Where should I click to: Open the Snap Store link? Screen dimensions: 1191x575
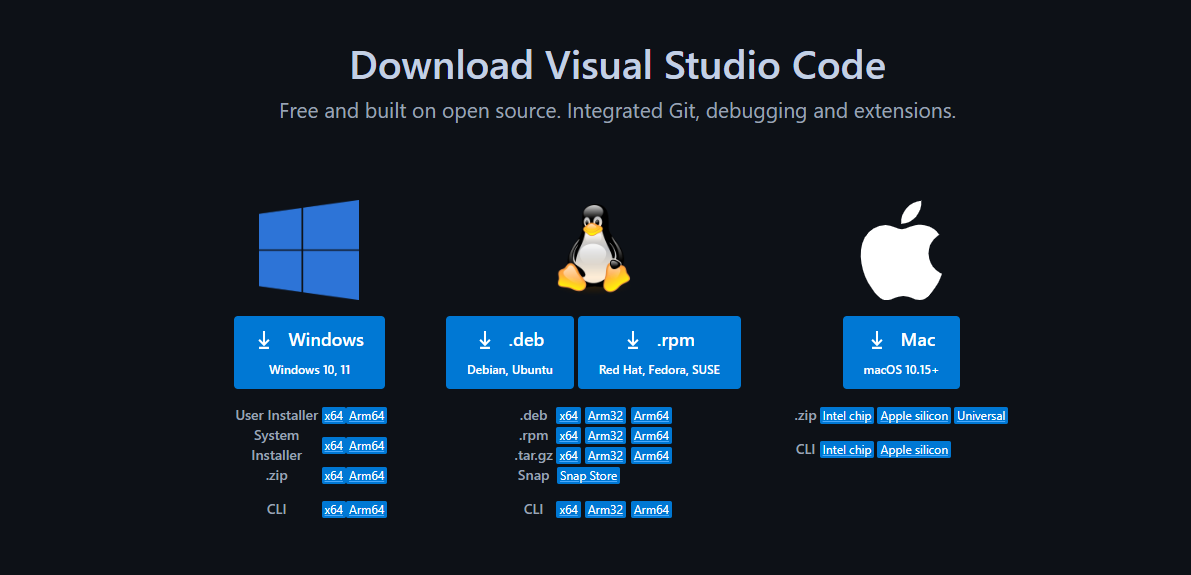pos(588,476)
